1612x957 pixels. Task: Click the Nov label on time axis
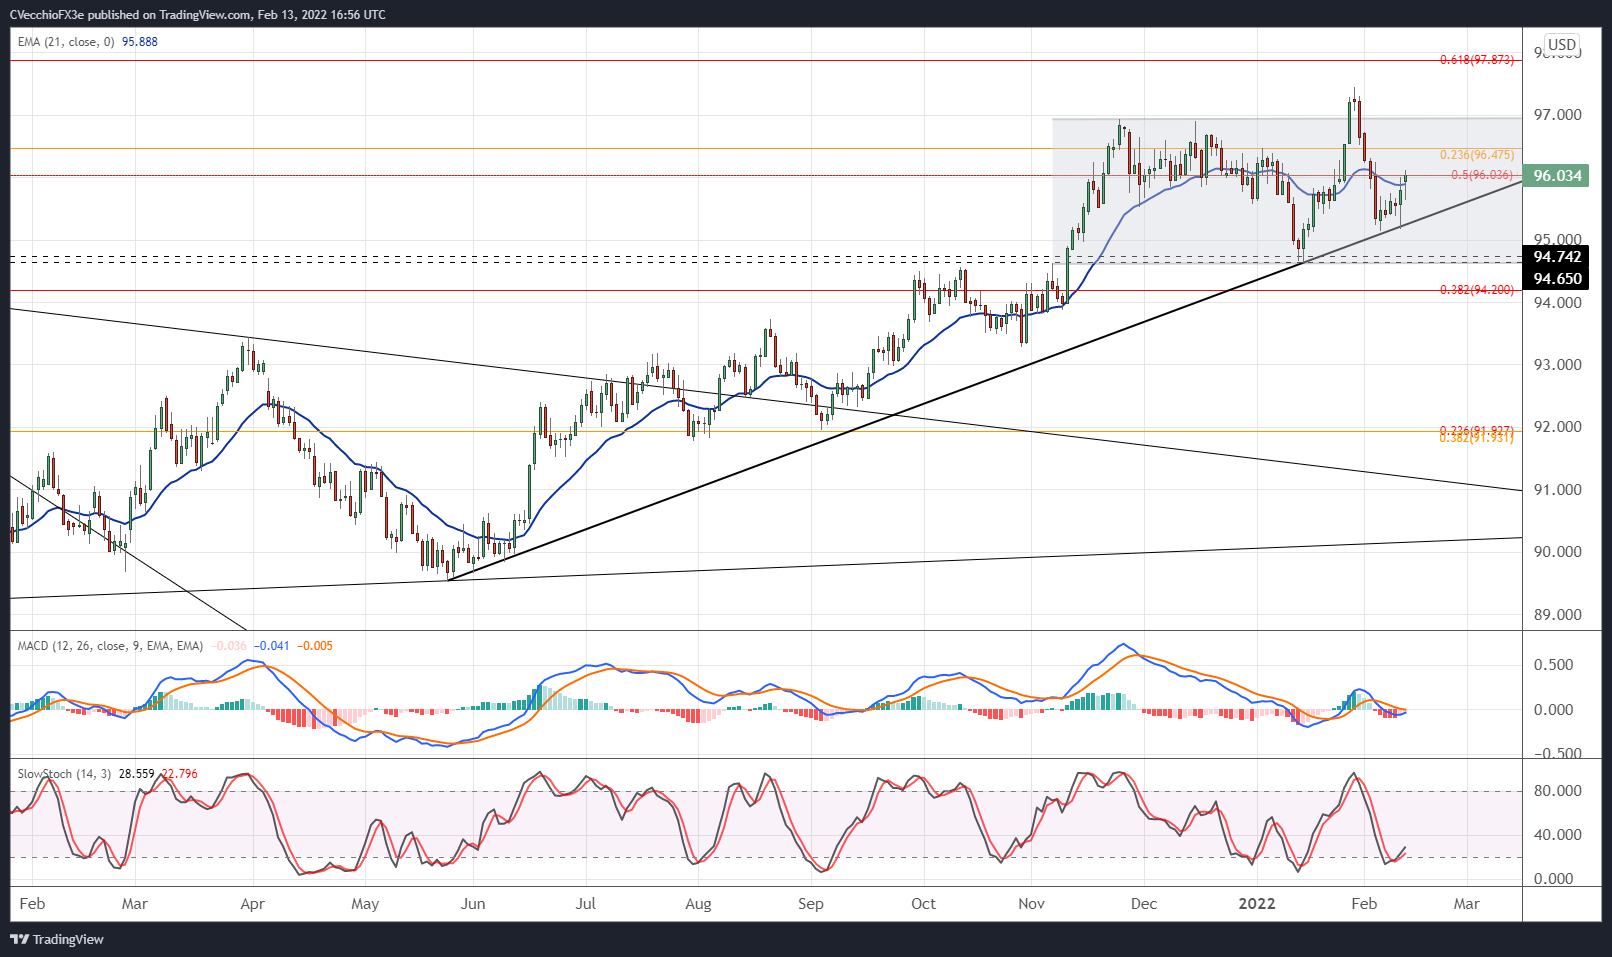[x=1031, y=904]
